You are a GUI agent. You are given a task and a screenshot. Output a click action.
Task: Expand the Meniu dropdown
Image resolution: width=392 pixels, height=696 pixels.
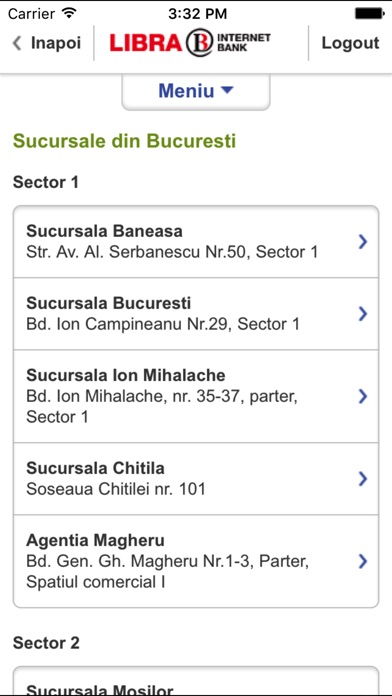click(196, 91)
